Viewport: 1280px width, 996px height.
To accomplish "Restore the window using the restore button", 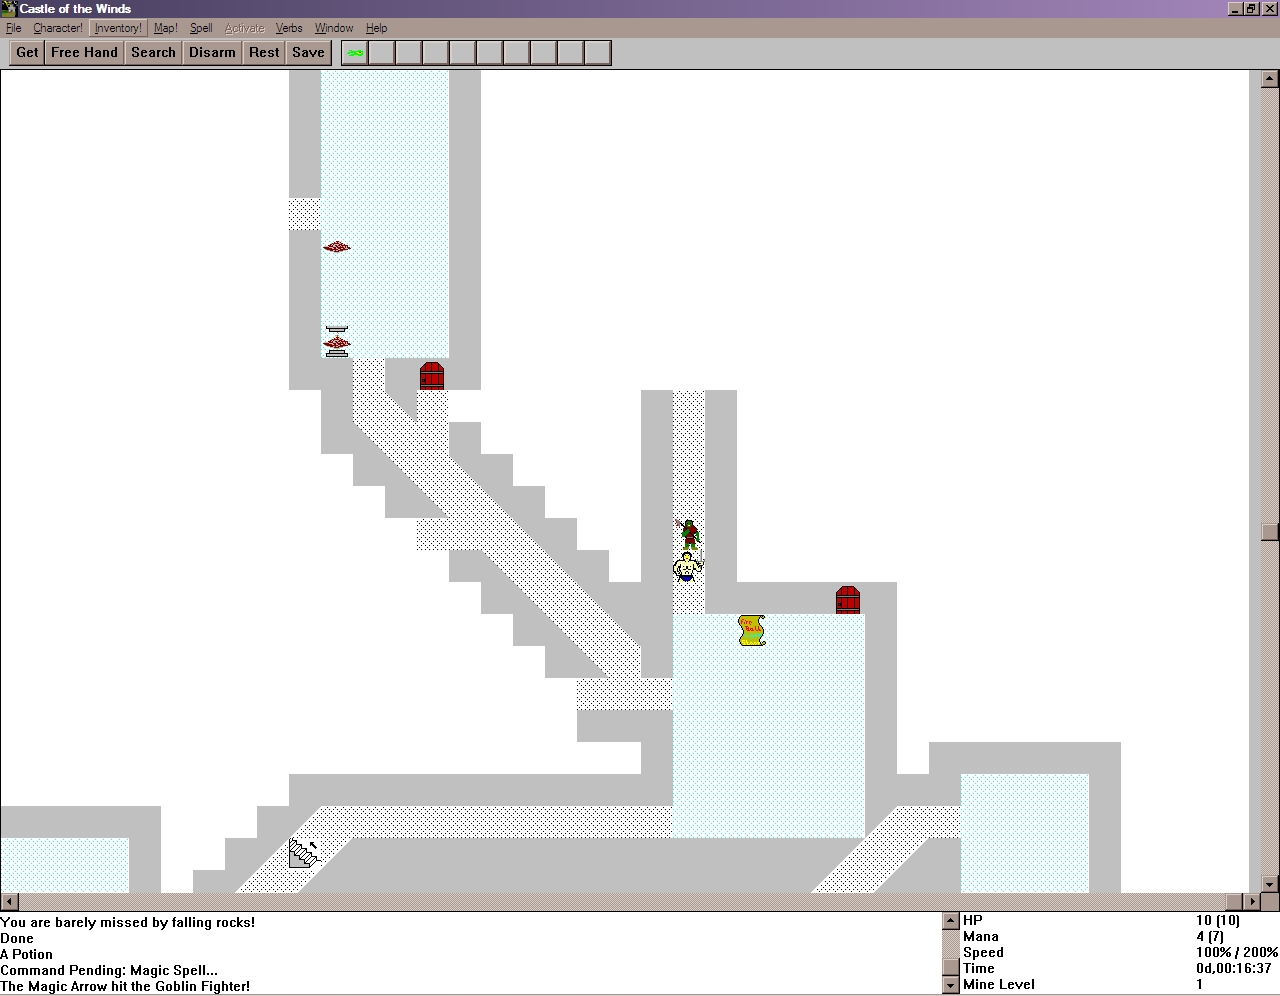I will [x=1250, y=8].
